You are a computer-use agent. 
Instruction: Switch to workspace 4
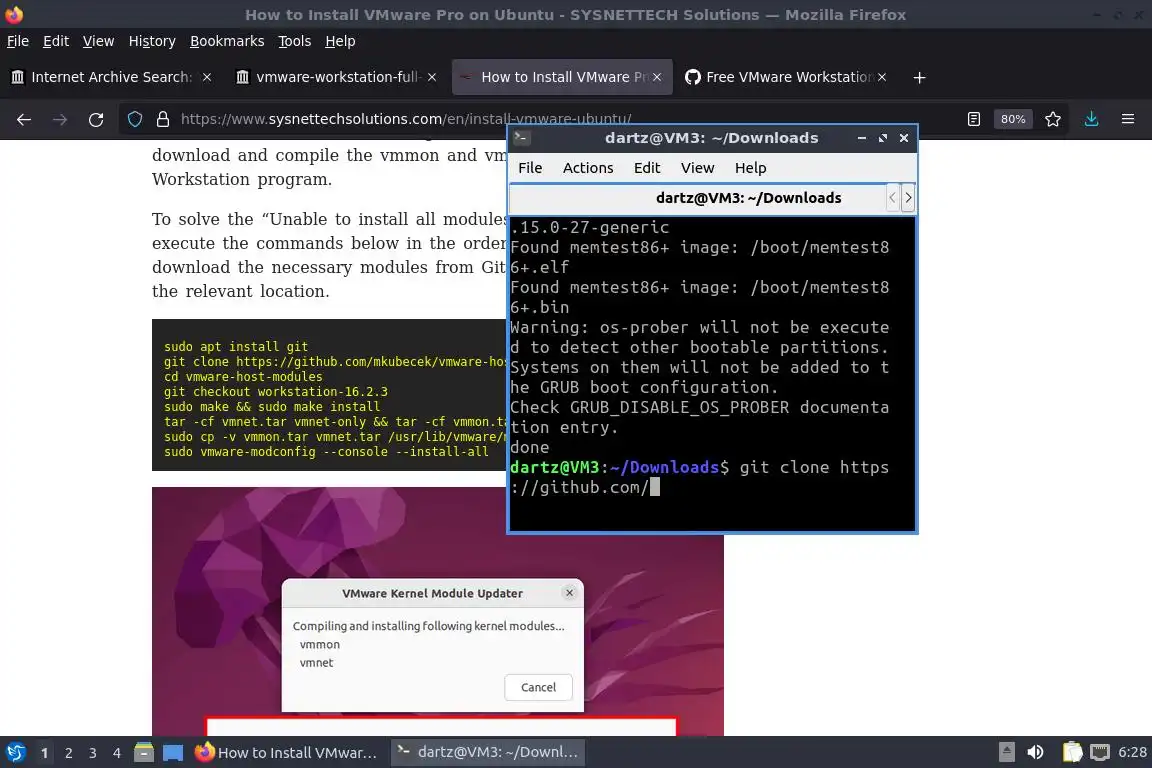(x=117, y=753)
